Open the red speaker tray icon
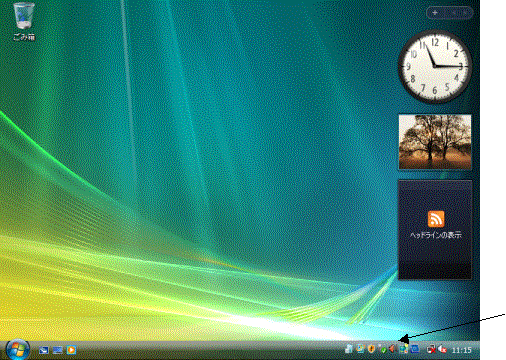506x360 pixels. (392, 349)
